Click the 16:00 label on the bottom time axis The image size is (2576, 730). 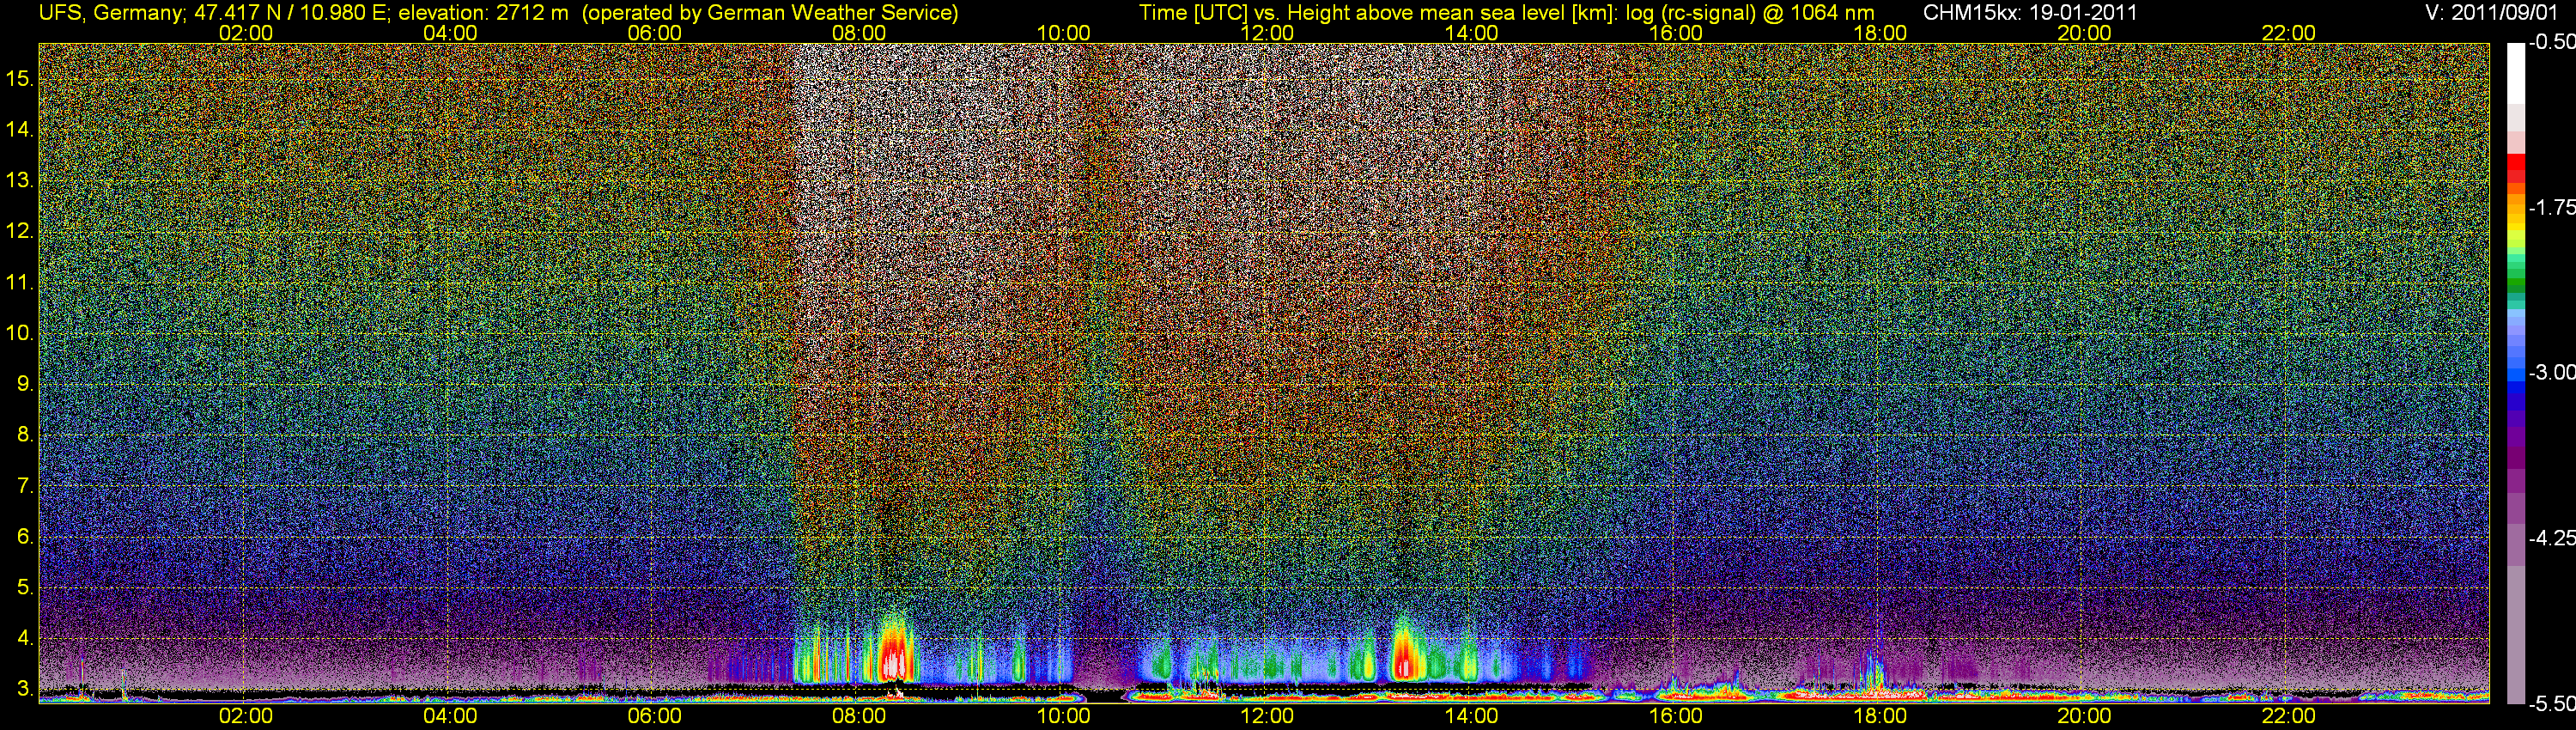pos(1676,716)
